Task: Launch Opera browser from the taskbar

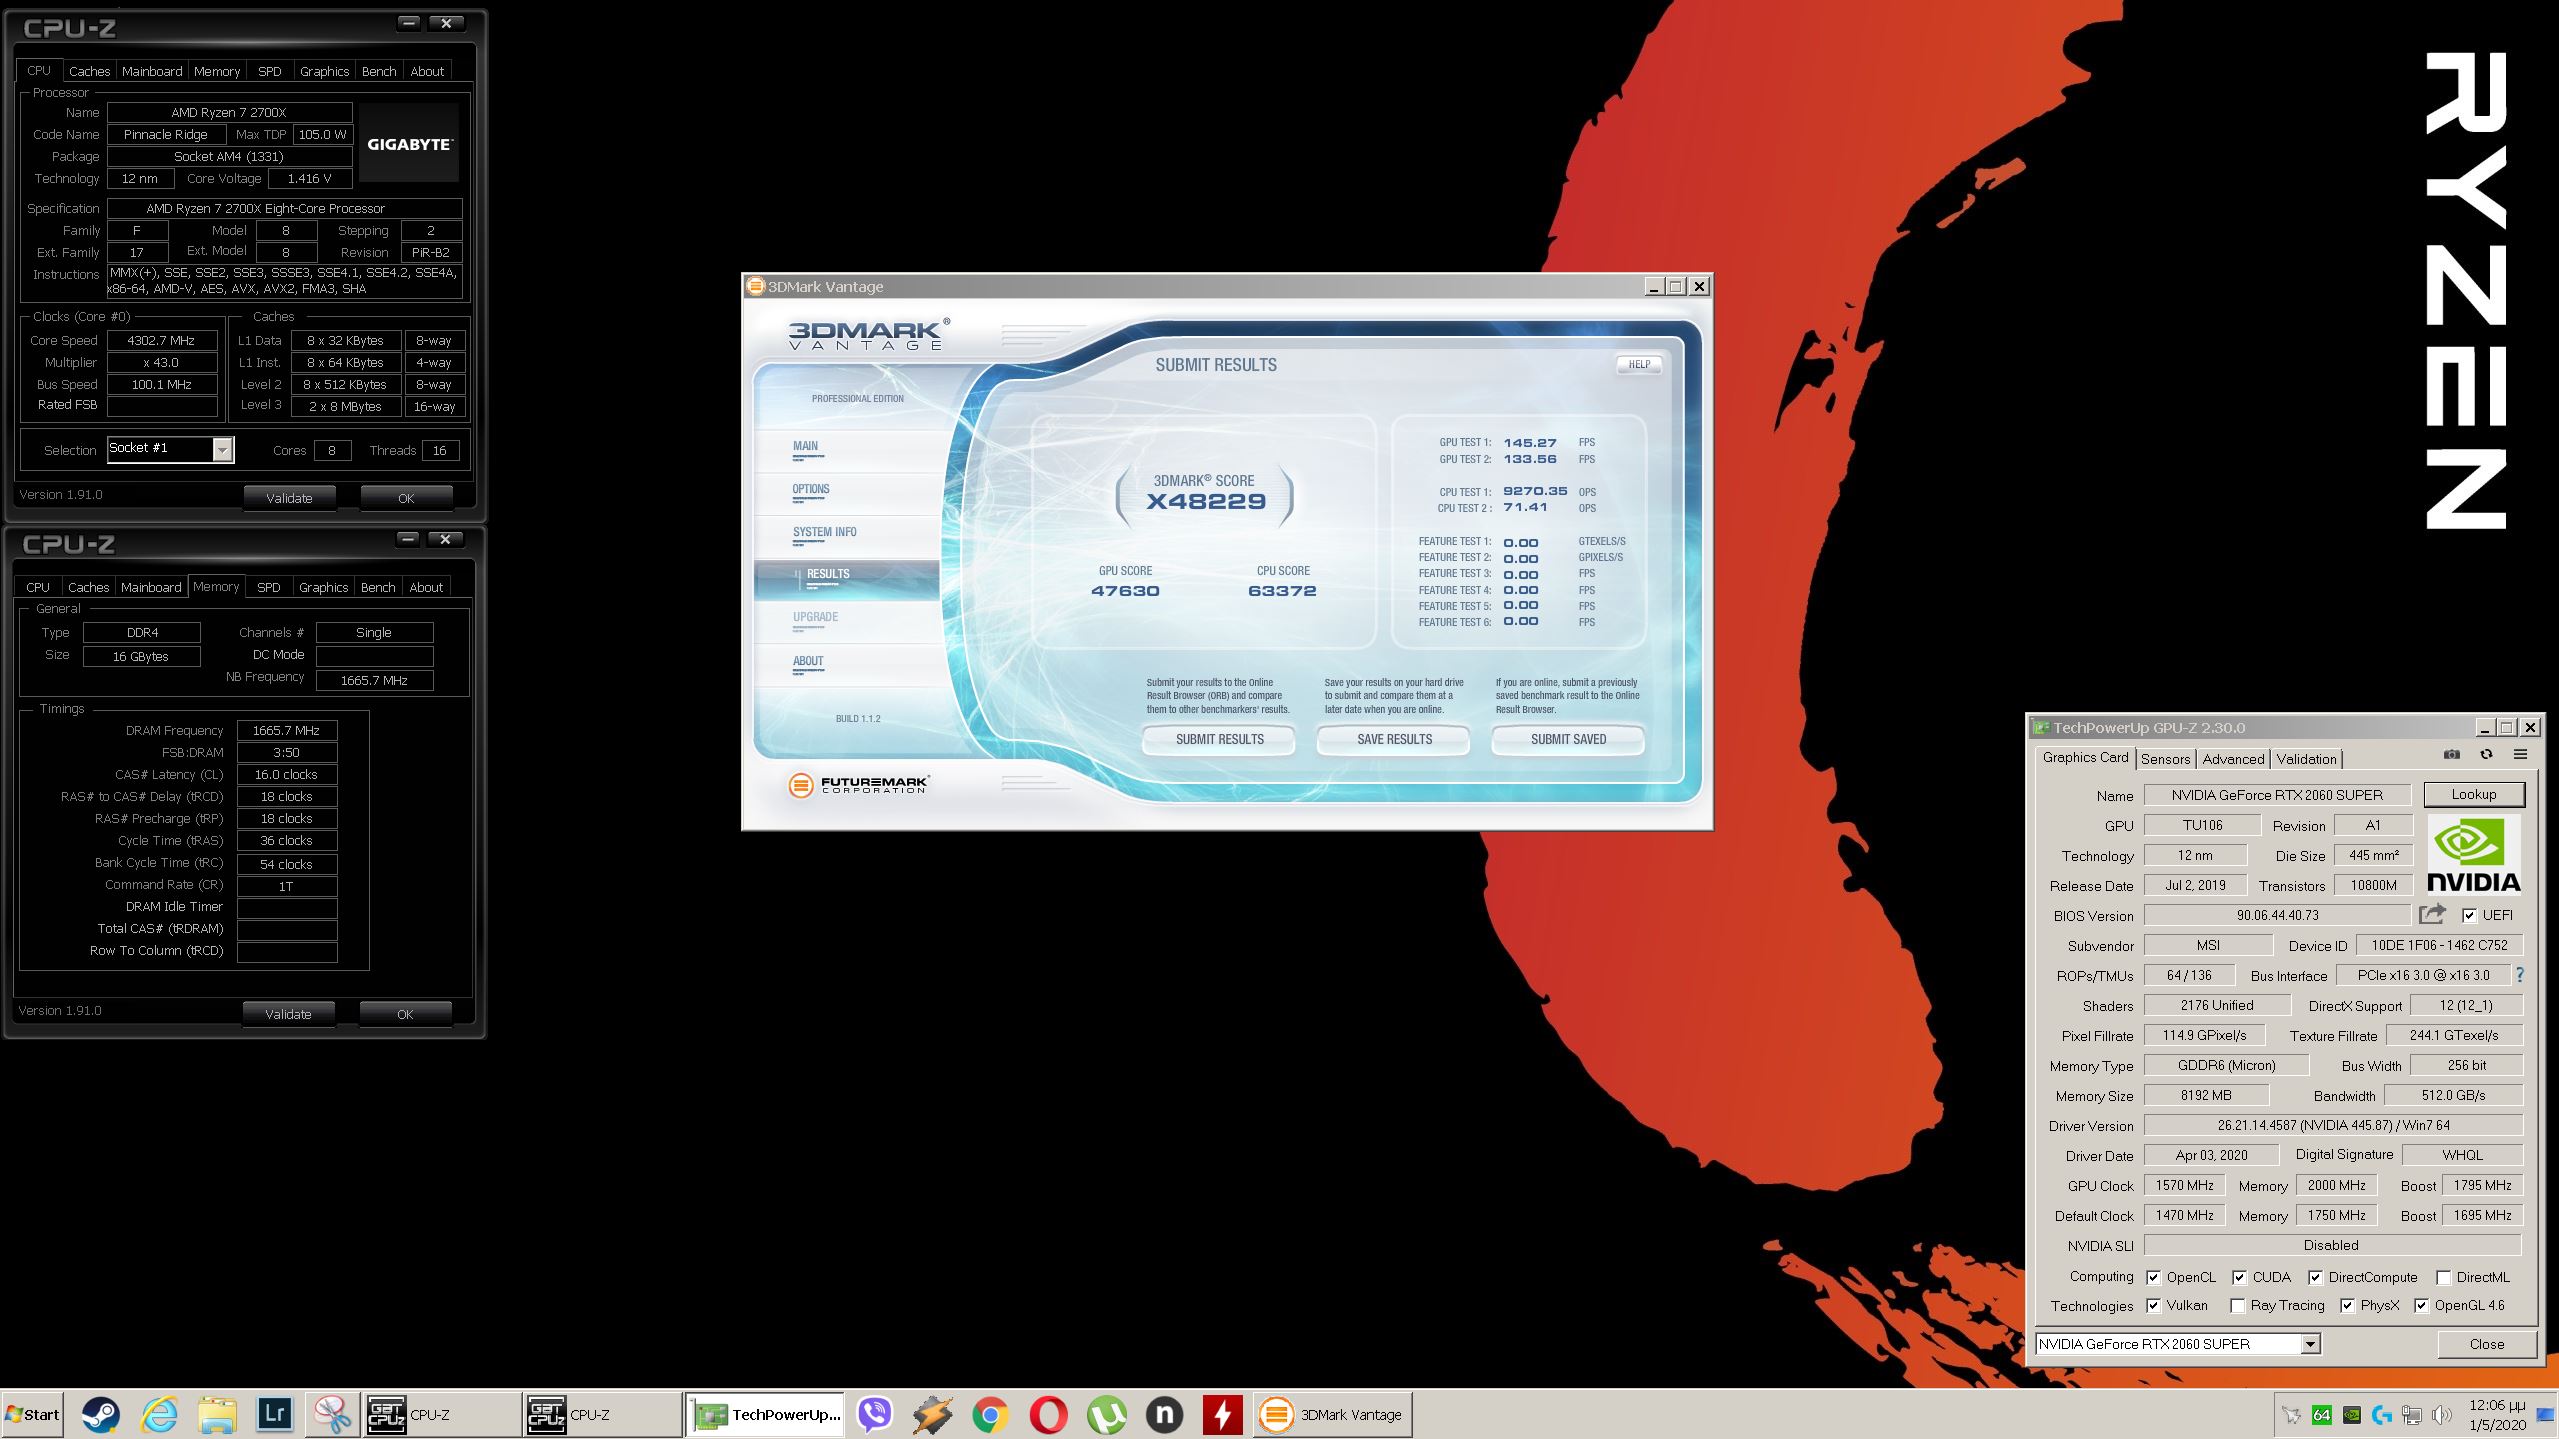Action: [x=1048, y=1414]
